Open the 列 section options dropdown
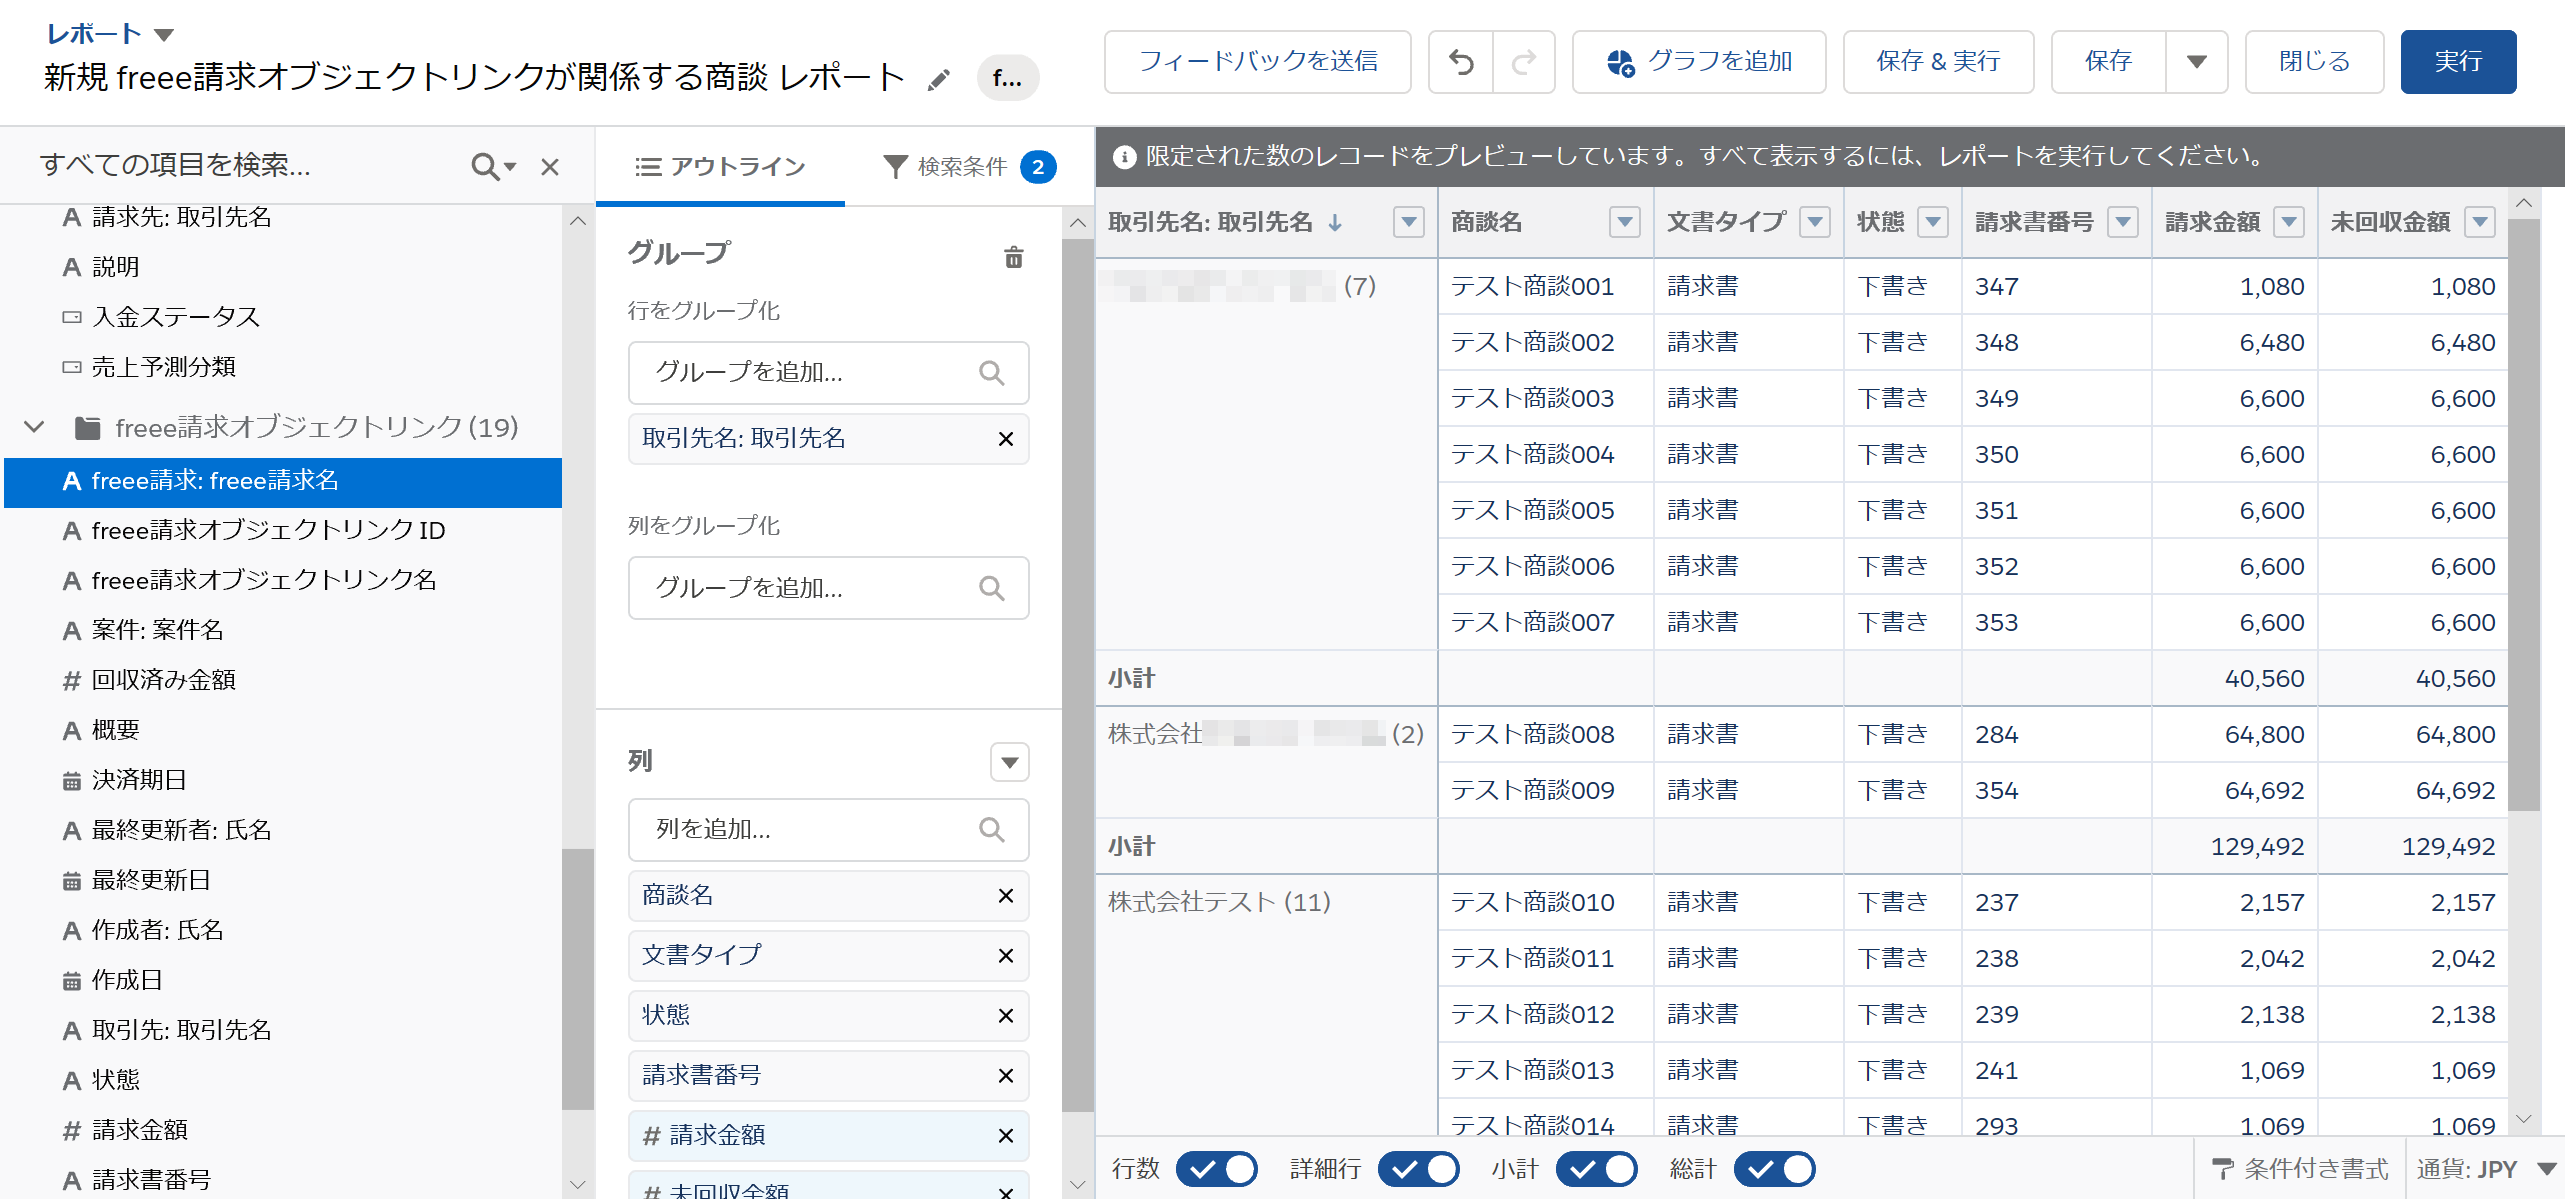Viewport: 2565px width, 1199px height. 1009,762
